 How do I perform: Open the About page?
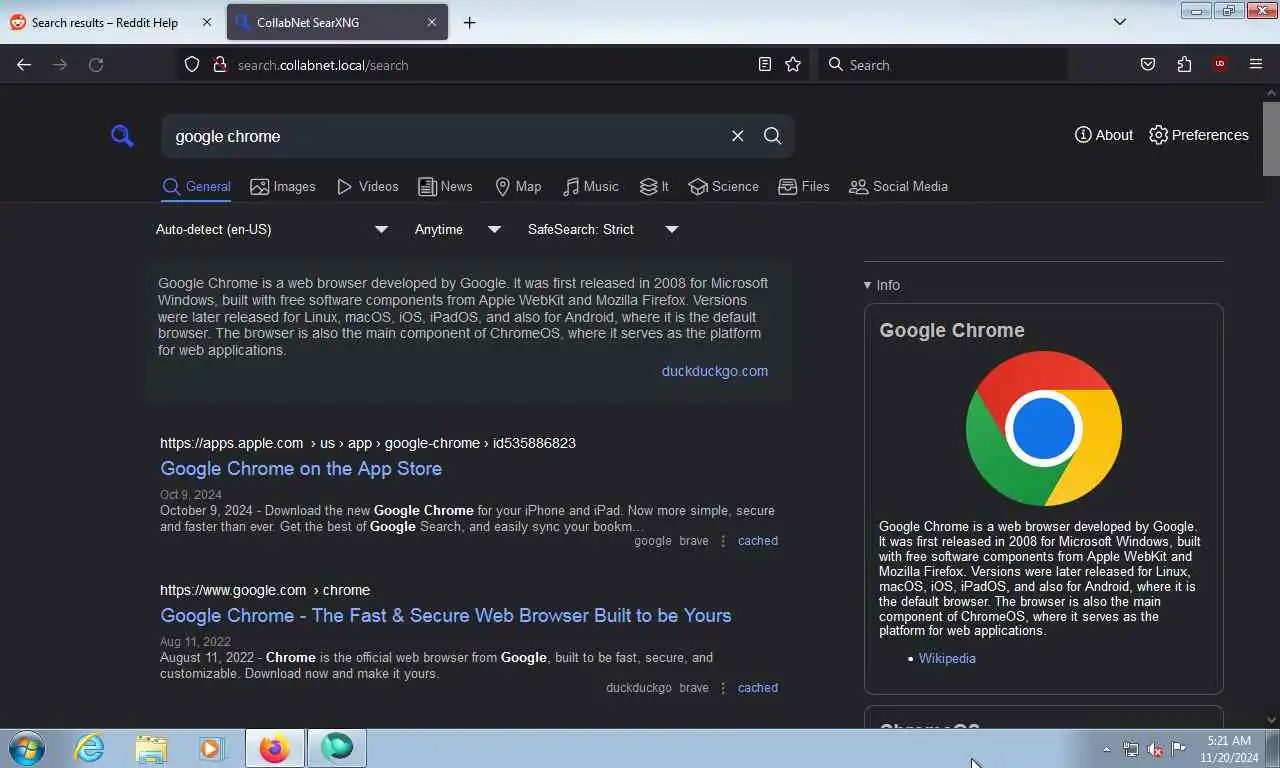click(x=1104, y=135)
